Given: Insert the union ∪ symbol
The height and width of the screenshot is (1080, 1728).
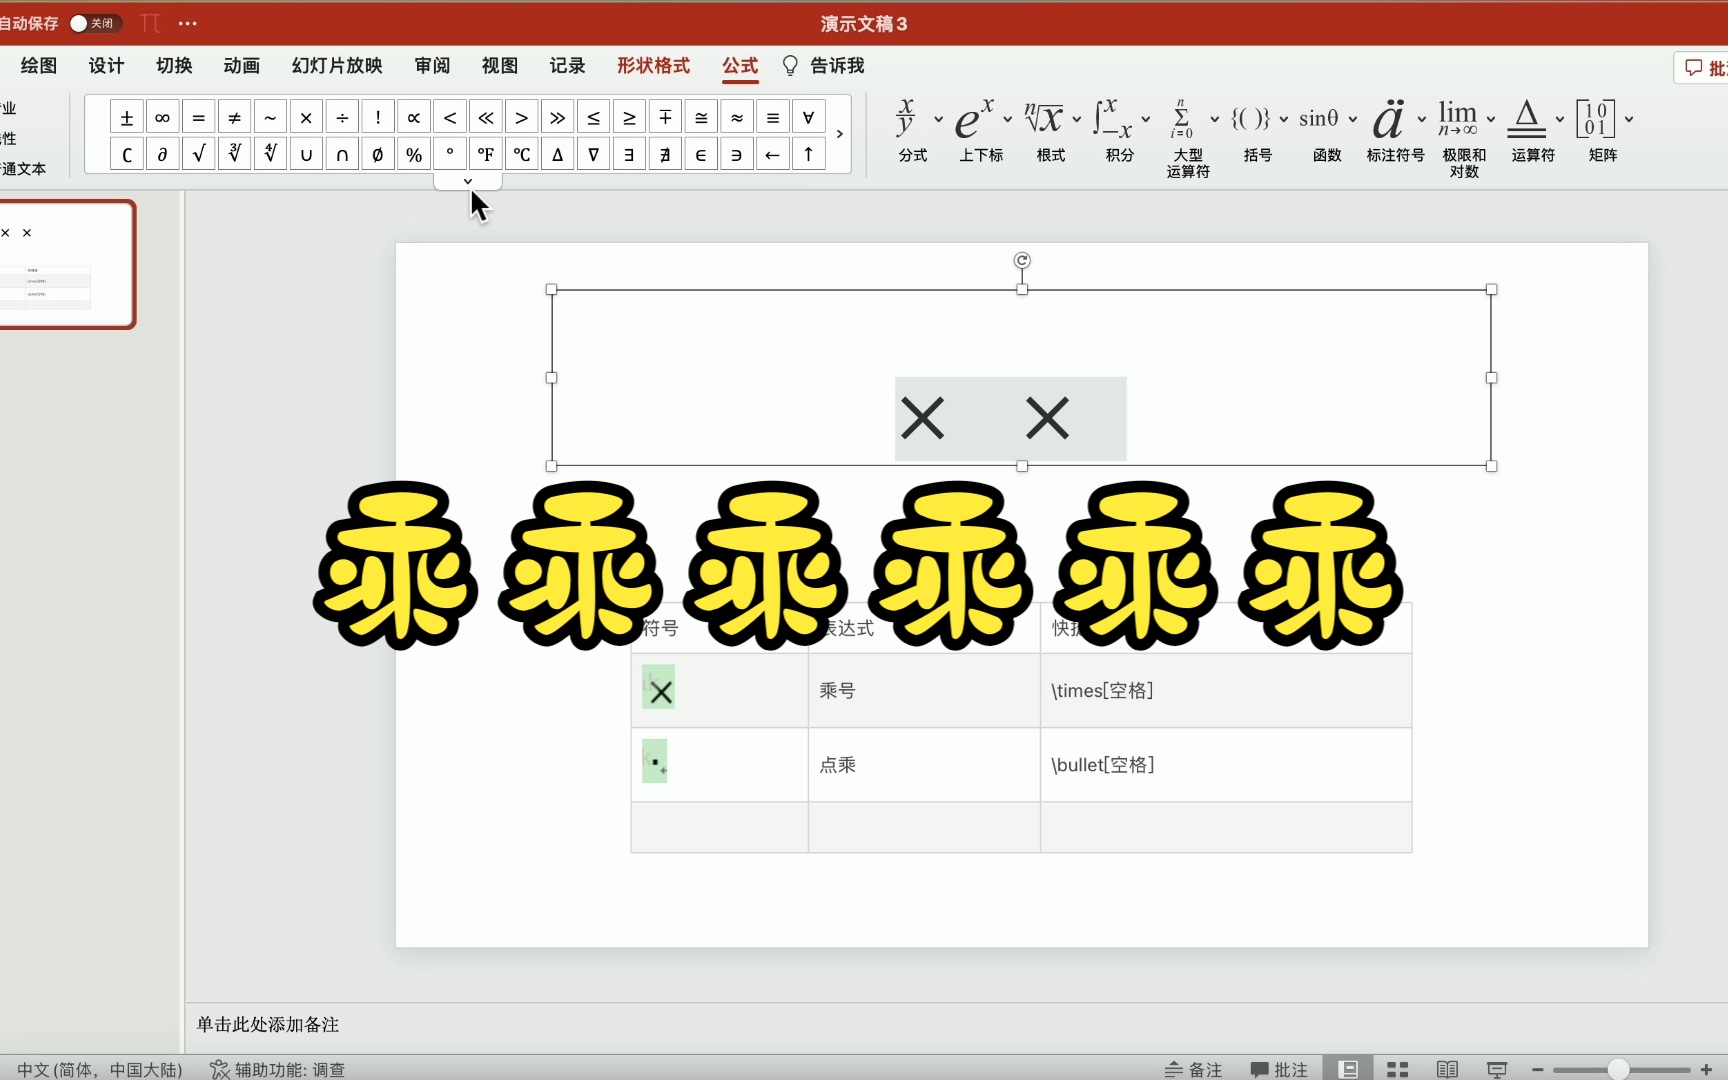Looking at the screenshot, I should [x=306, y=154].
